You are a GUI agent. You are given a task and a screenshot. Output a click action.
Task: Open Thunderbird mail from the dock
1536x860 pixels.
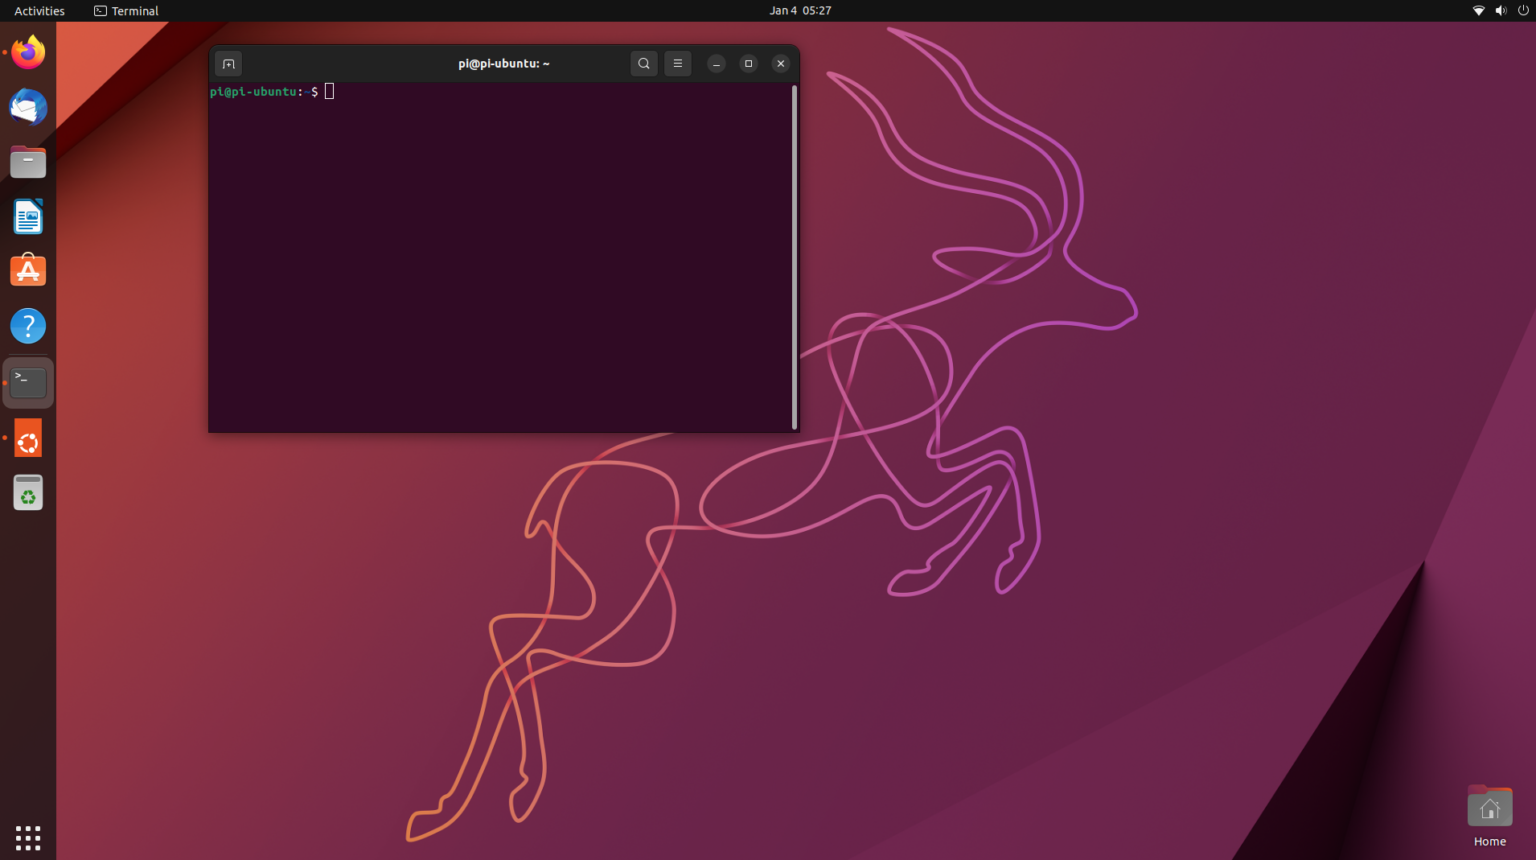coord(28,107)
